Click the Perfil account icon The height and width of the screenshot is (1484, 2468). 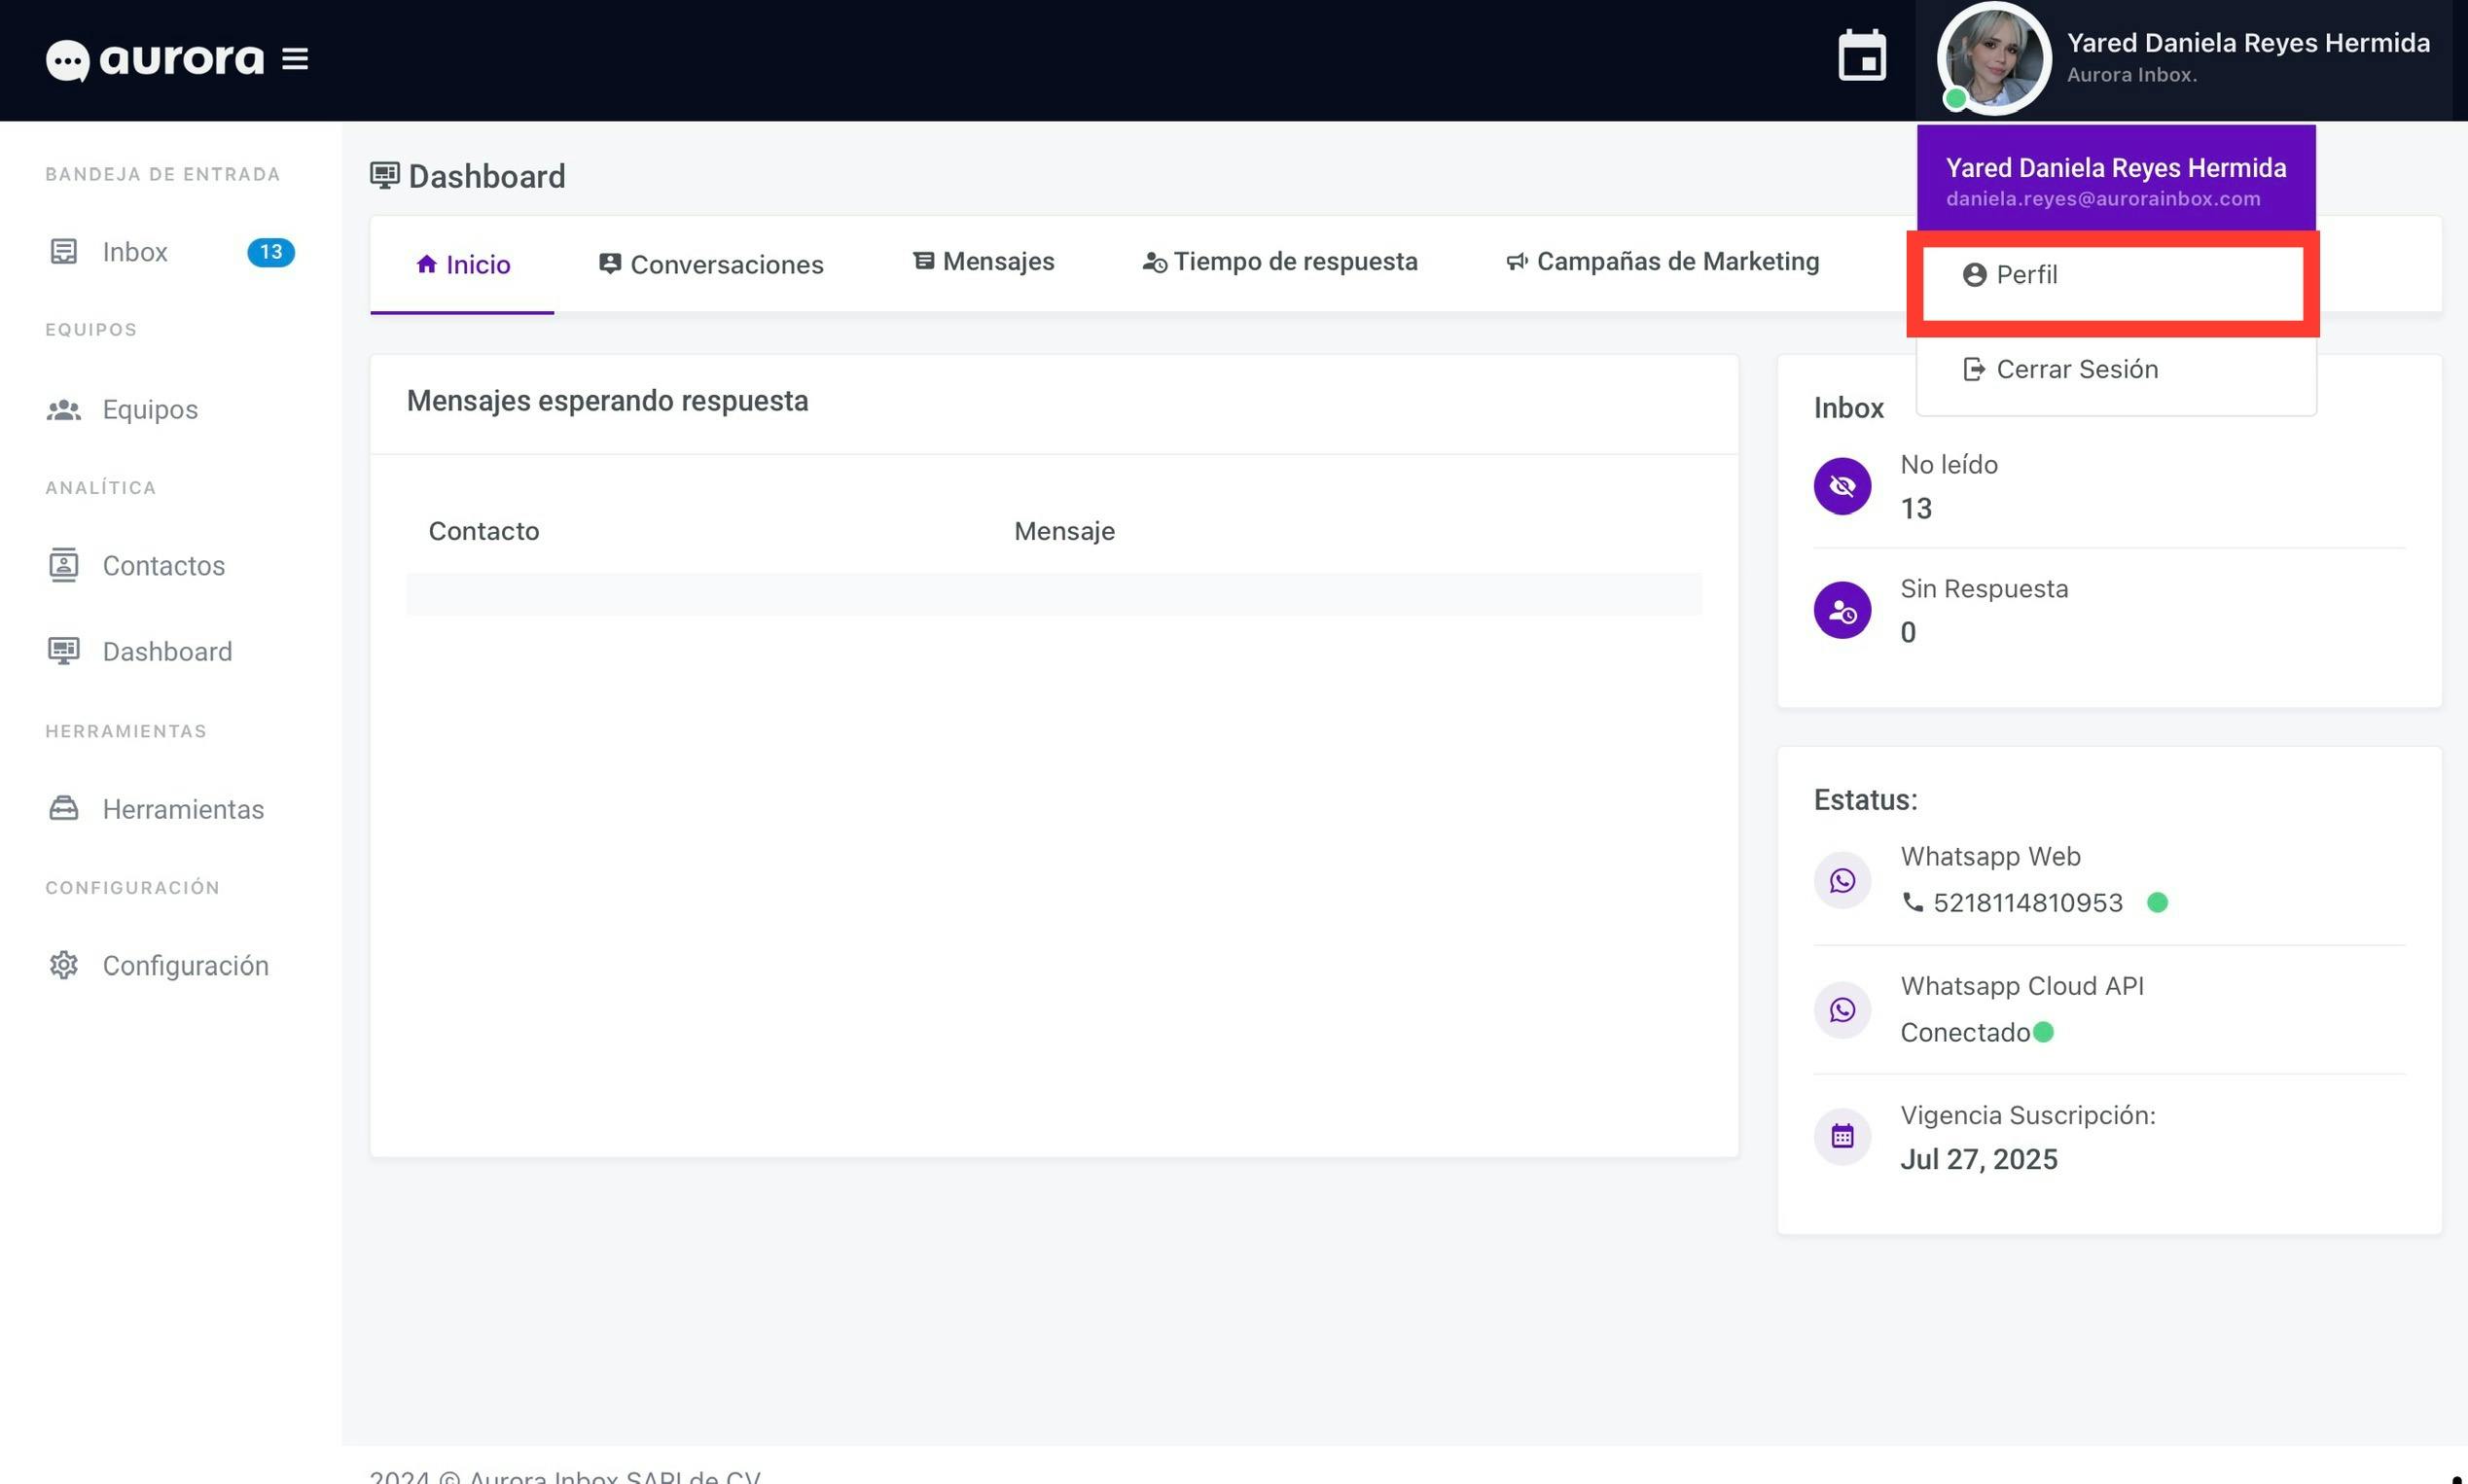point(1974,275)
